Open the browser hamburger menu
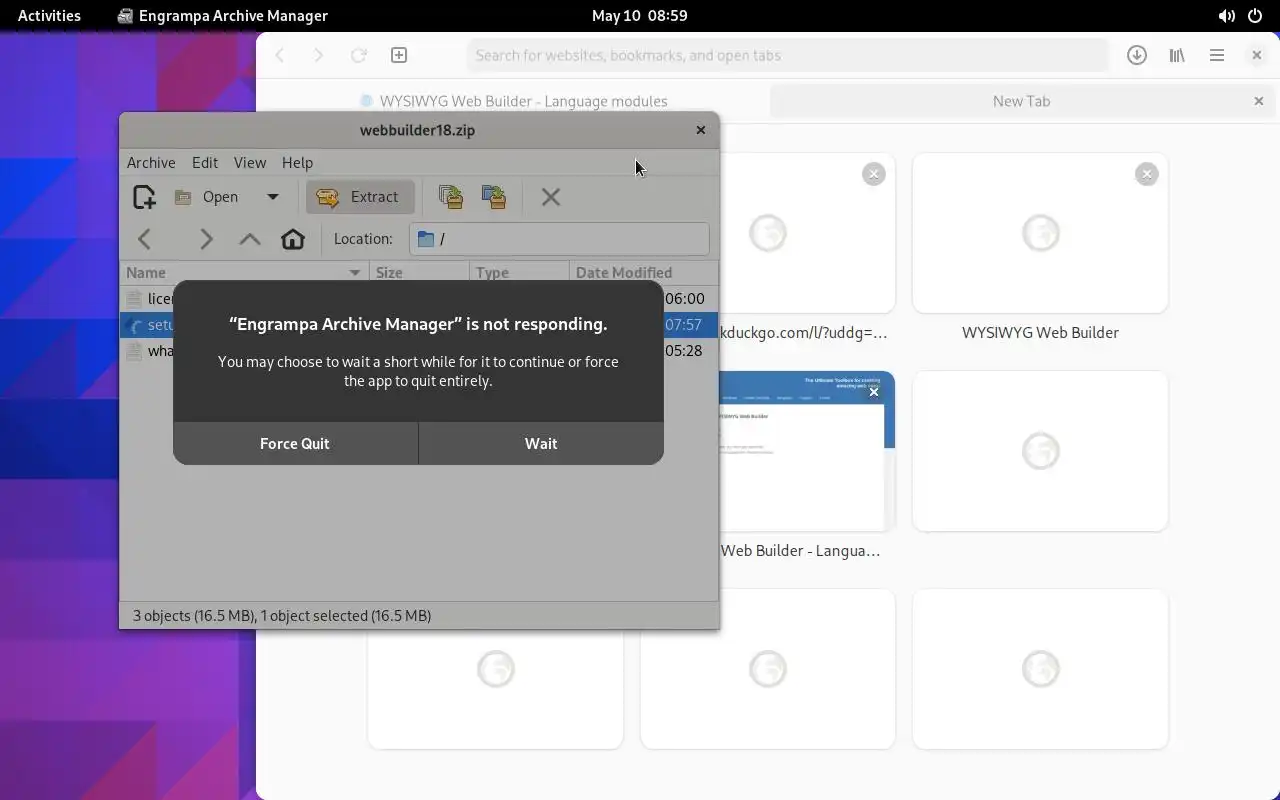The width and height of the screenshot is (1280, 800). [x=1217, y=55]
